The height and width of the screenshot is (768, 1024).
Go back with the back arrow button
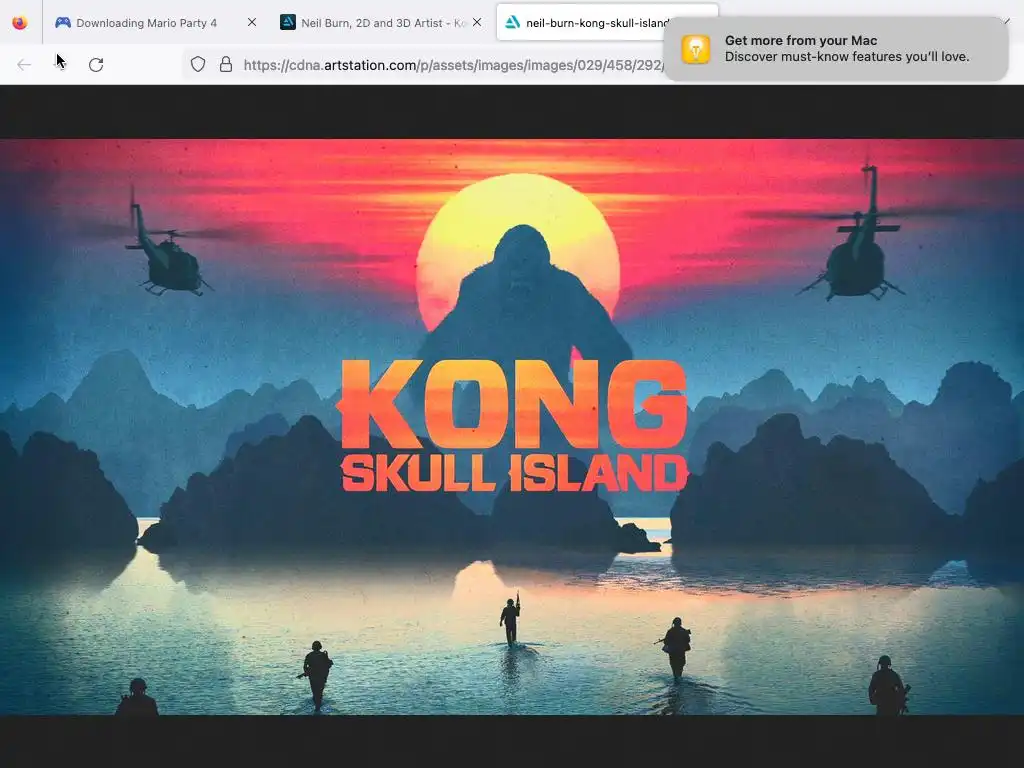(24, 65)
